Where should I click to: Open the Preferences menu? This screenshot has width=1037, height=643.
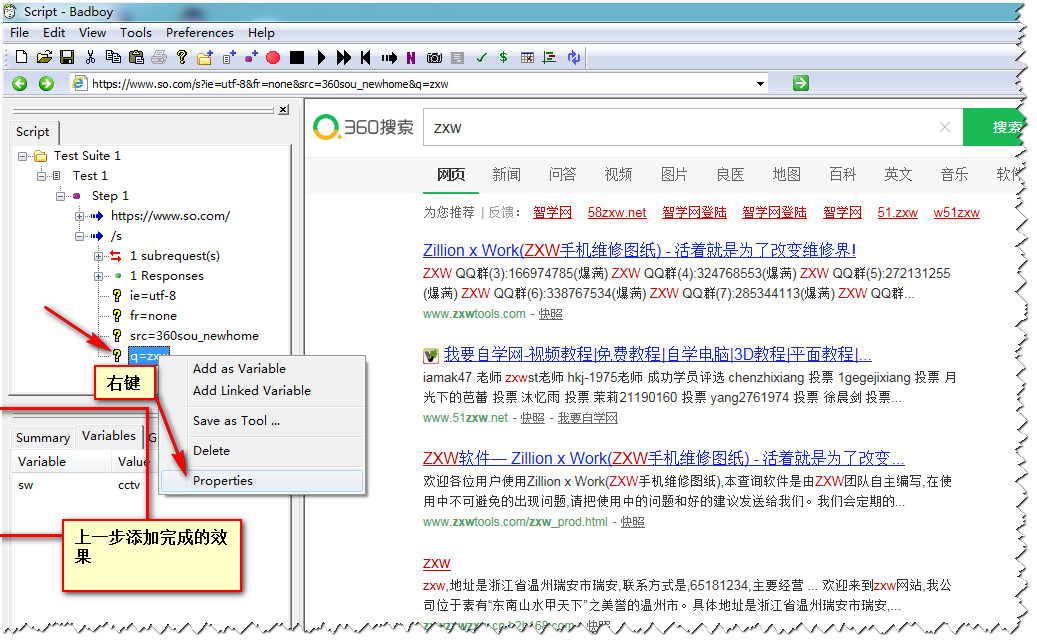pos(200,32)
